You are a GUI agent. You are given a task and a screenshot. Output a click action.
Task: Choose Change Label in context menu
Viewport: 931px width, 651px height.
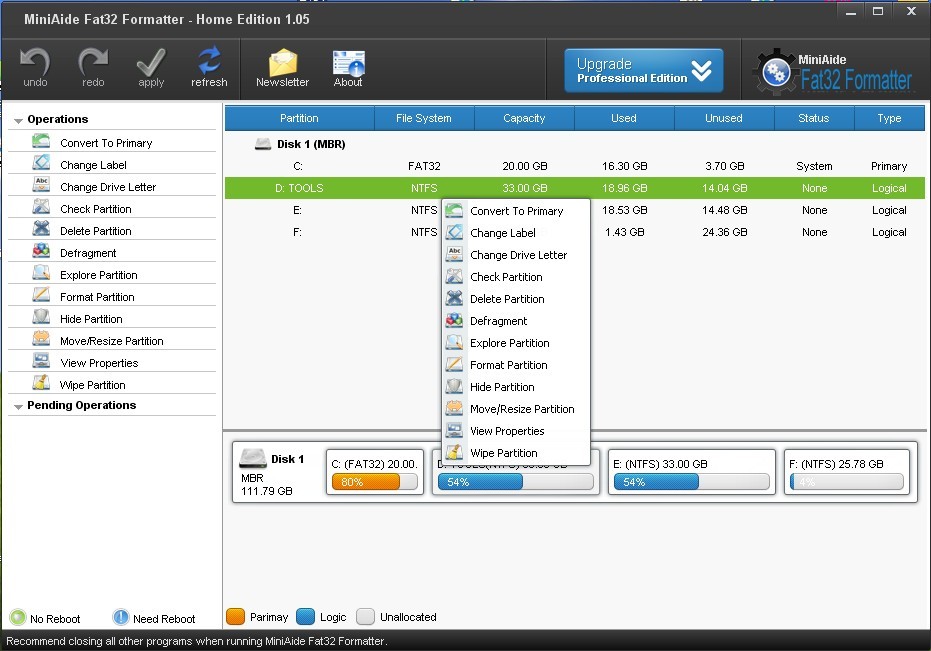tap(516, 233)
